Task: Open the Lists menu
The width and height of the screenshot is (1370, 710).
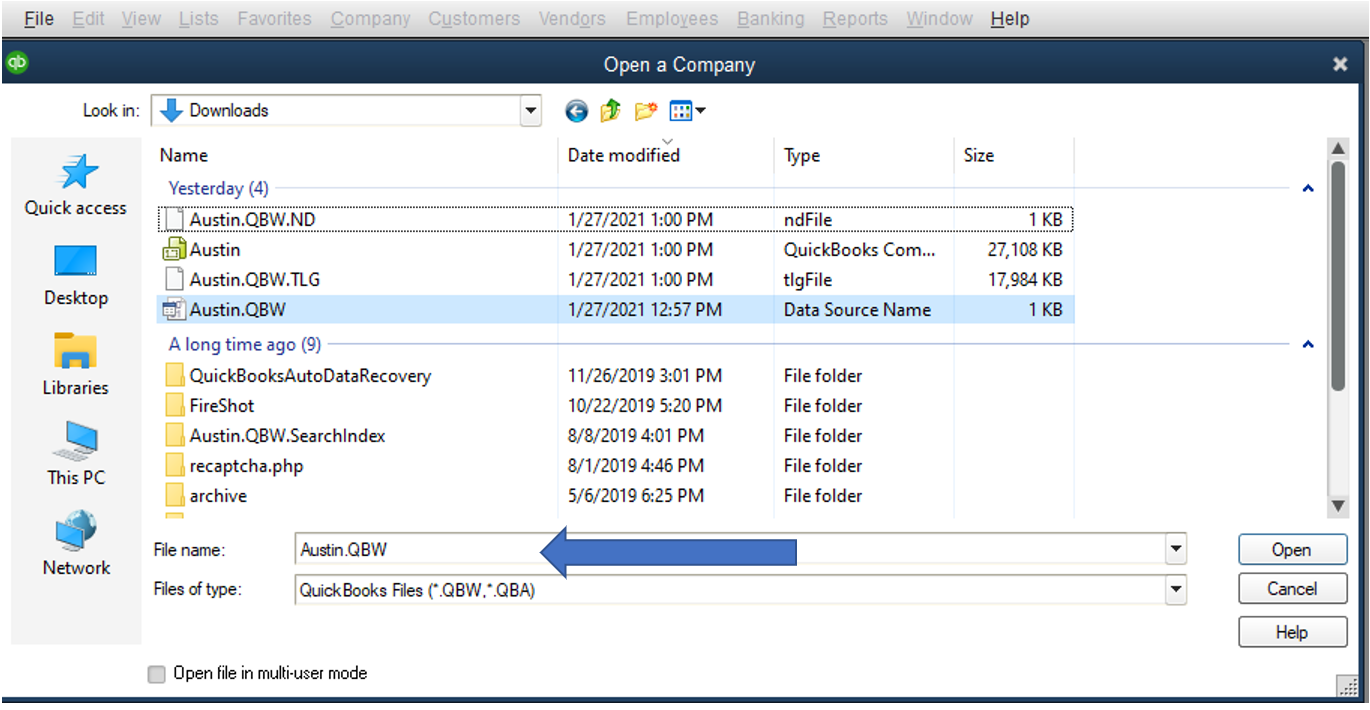Action: [199, 19]
